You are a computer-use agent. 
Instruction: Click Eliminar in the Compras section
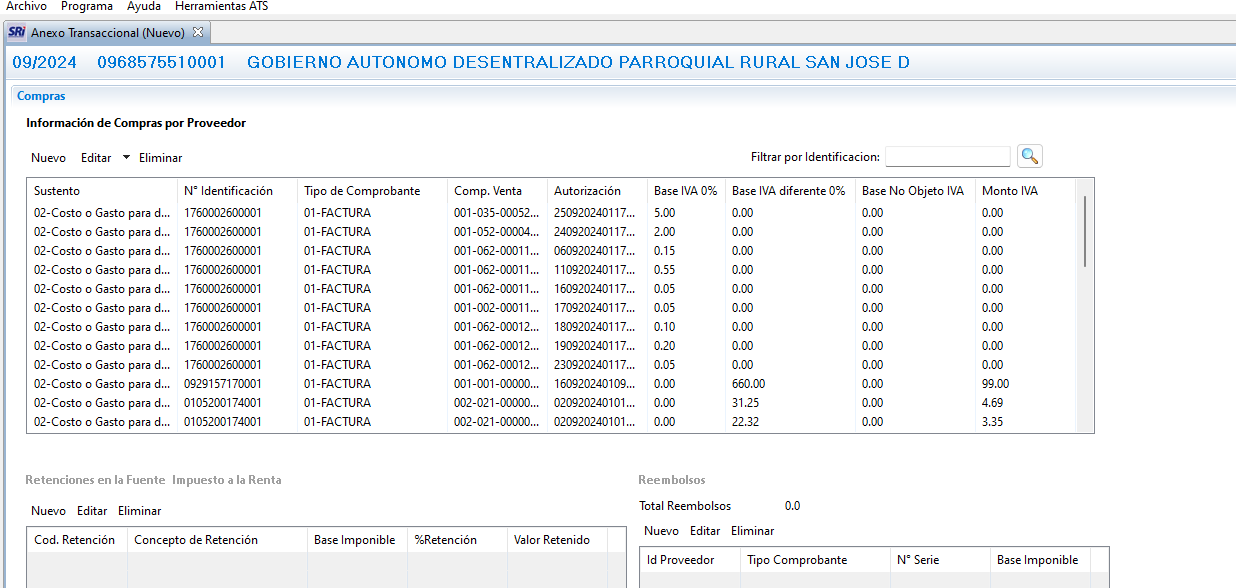[160, 158]
